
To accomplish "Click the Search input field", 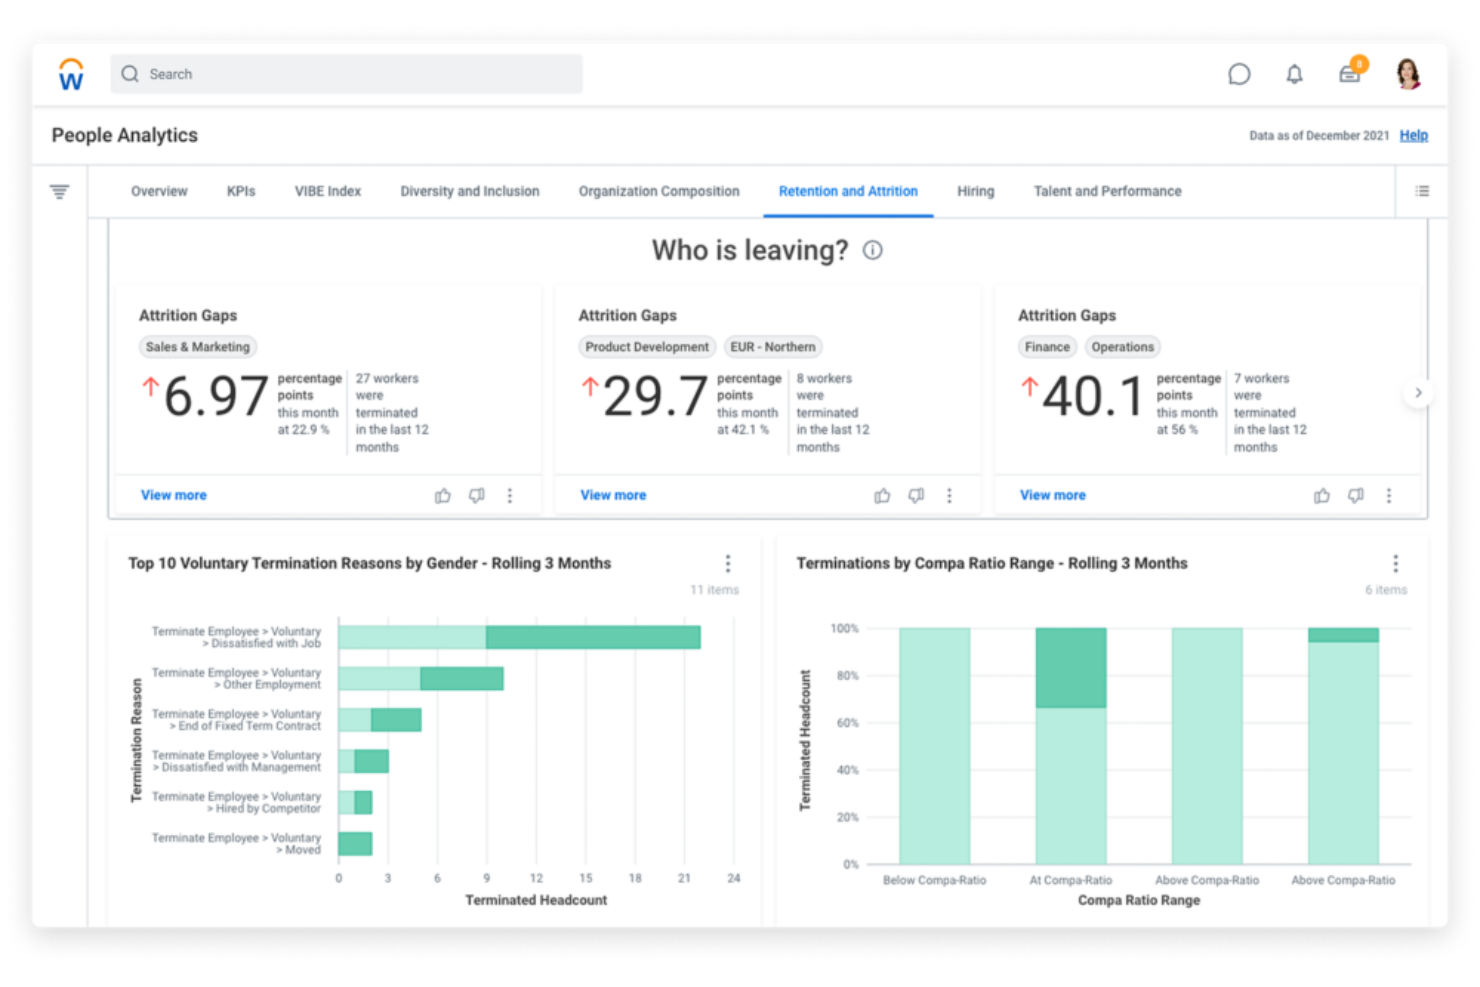I will [x=346, y=74].
